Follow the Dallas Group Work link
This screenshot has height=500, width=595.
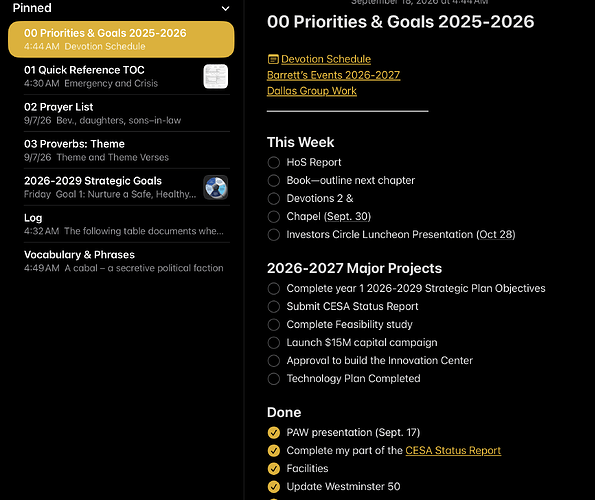click(x=312, y=91)
